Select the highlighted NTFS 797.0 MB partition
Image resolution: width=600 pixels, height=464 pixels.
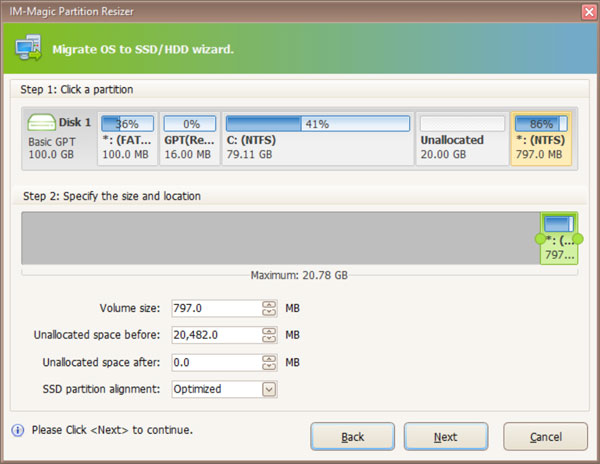pyautogui.click(x=541, y=138)
